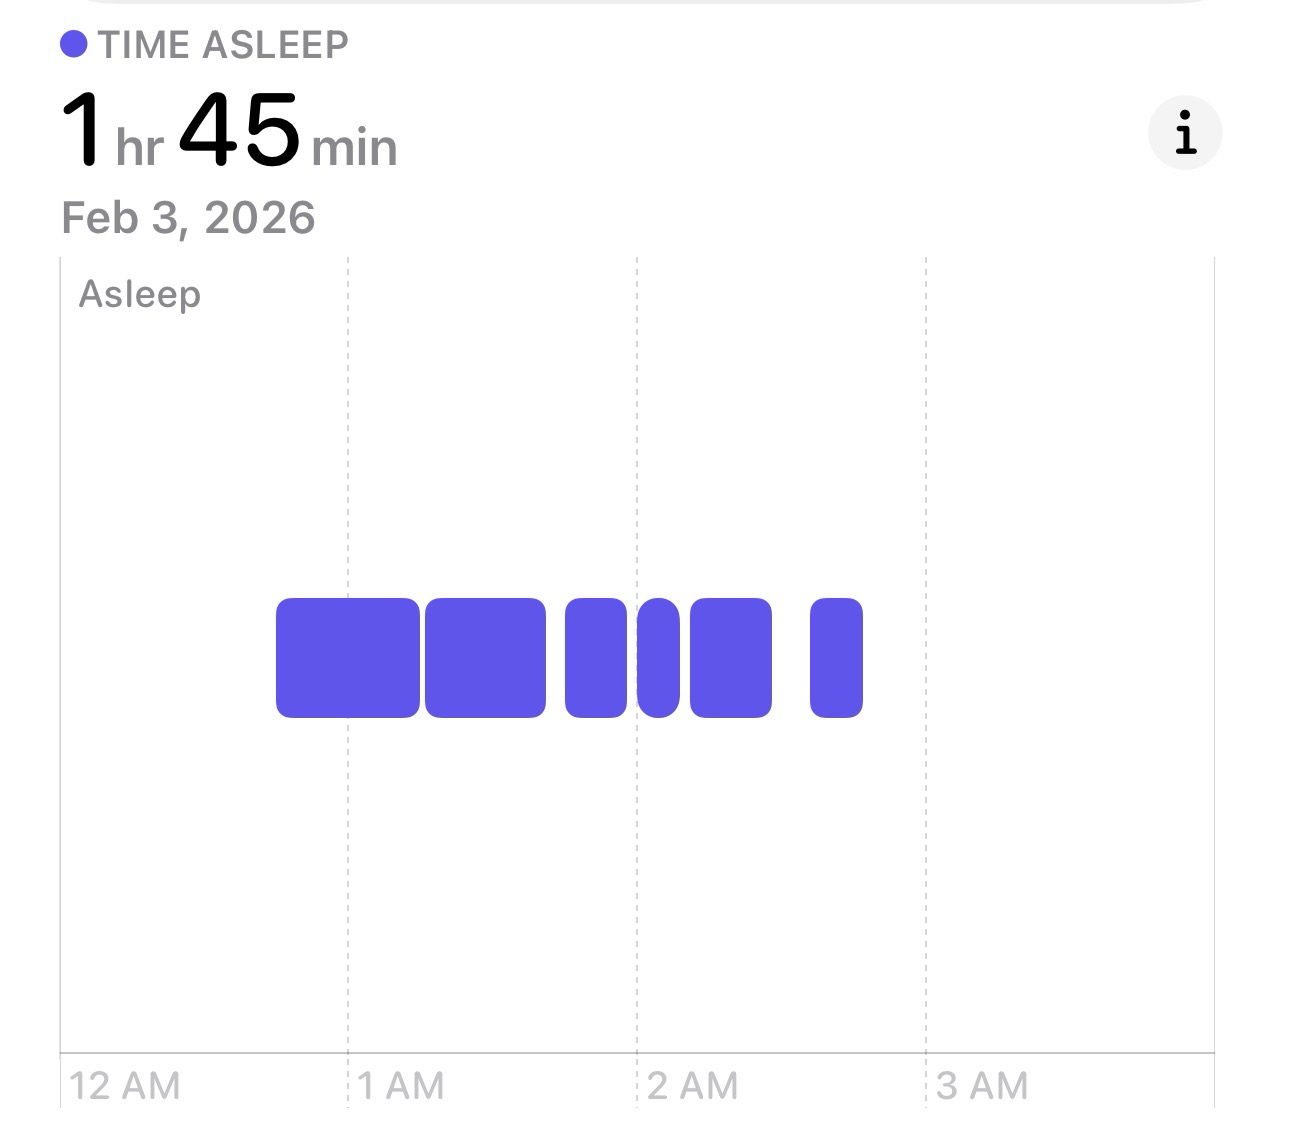Click the 3 AM axis label
The width and height of the screenshot is (1290, 1144).
[982, 1086]
